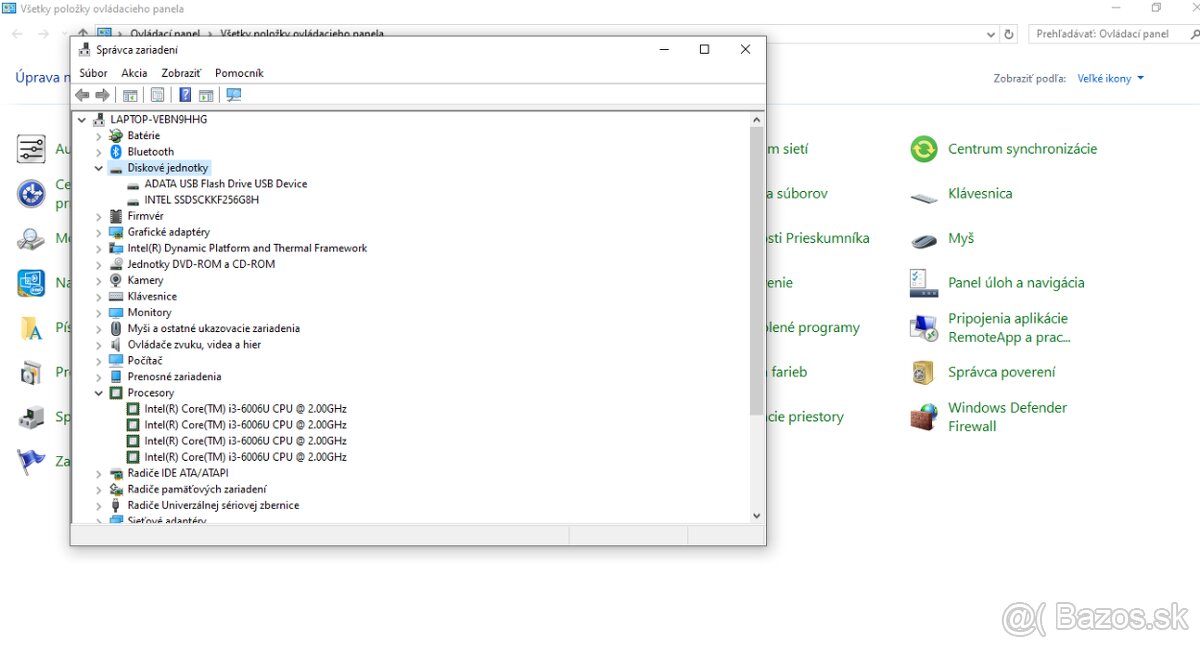Open the Veľké ikony view dropdown
The image size is (1200, 647).
coord(1110,79)
